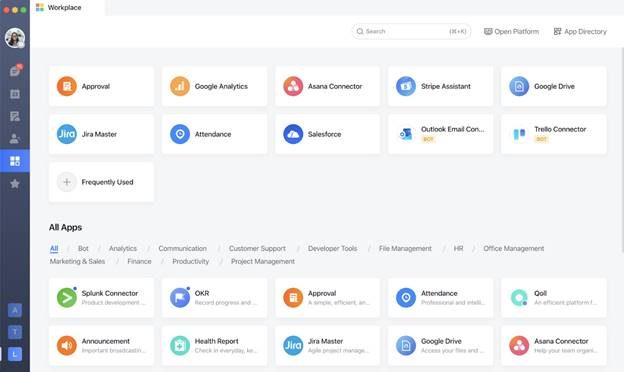Screen dimensions: 624x372
Task: Open the Favorites star icon in sidebar
Action: [x=15, y=183]
